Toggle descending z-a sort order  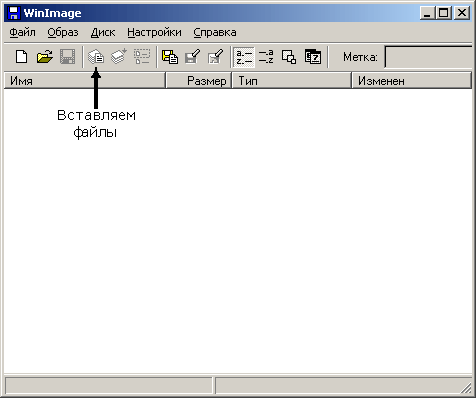point(266,57)
